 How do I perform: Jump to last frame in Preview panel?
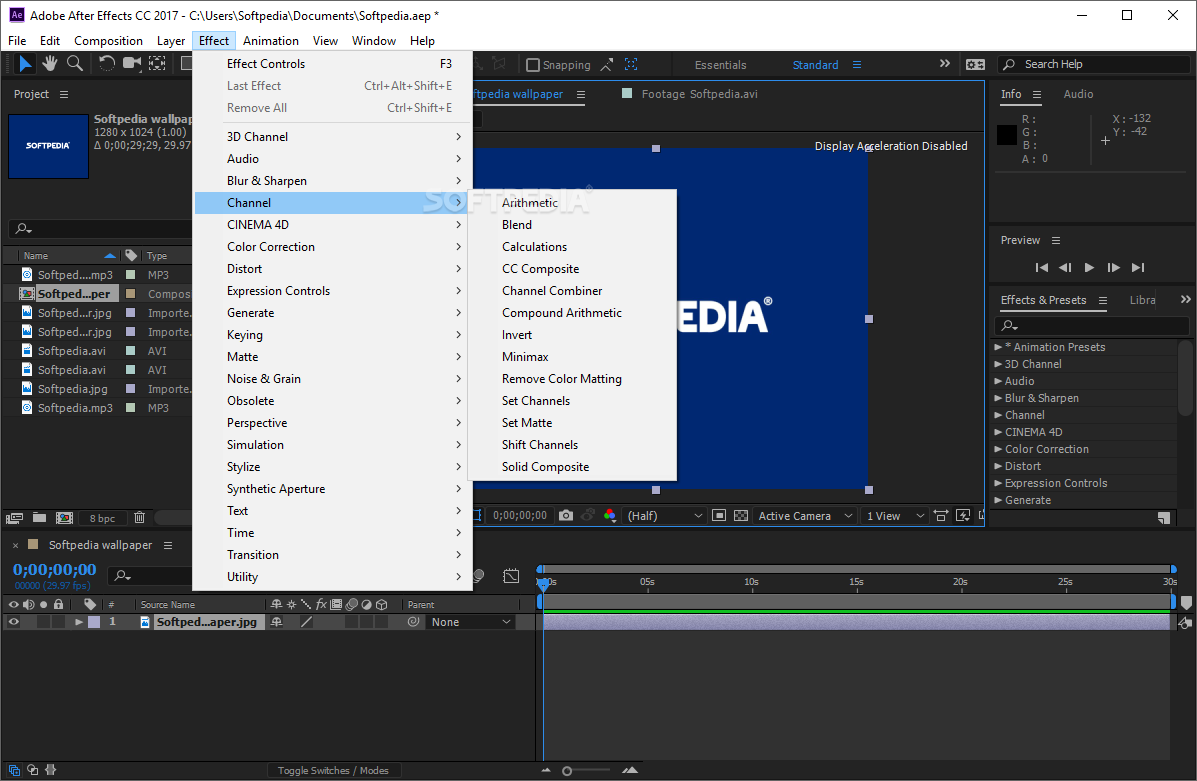tap(1138, 268)
